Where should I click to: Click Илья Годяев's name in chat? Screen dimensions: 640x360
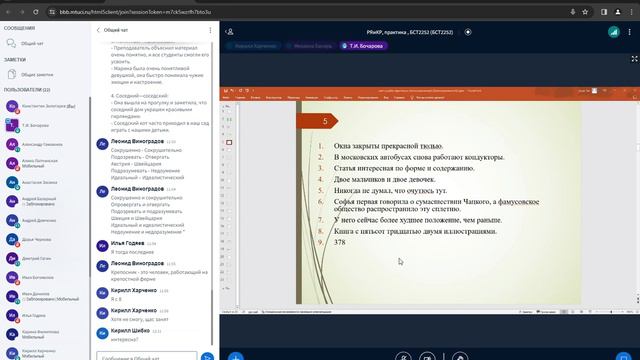pos(127,243)
